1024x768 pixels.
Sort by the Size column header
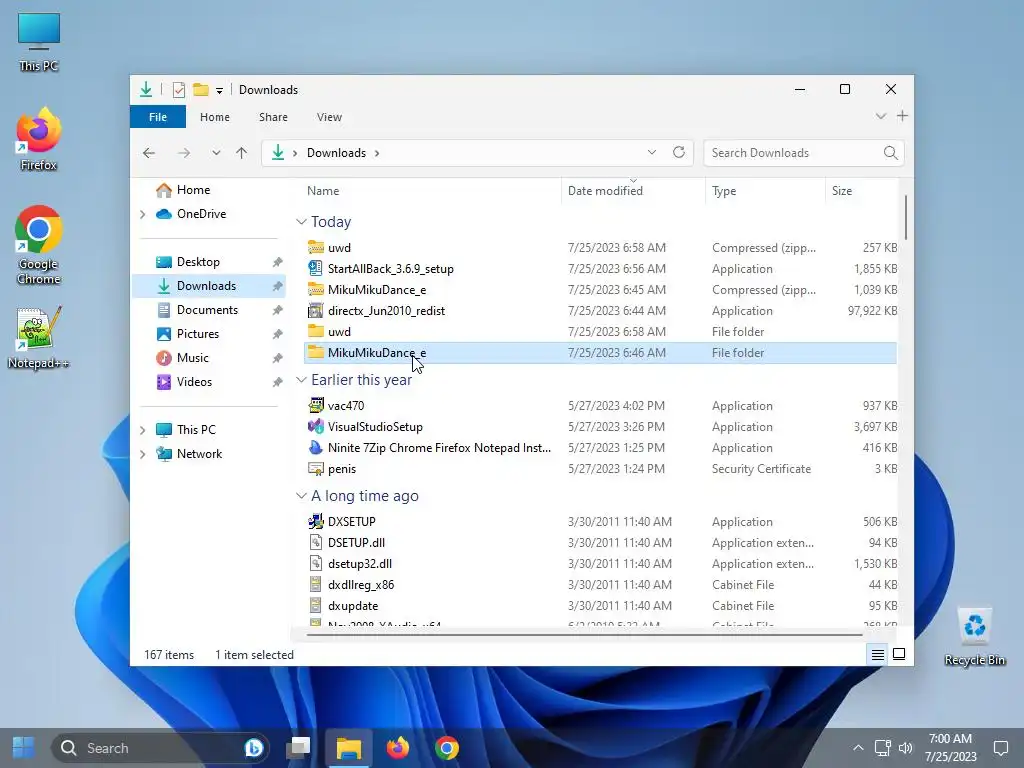point(861,191)
